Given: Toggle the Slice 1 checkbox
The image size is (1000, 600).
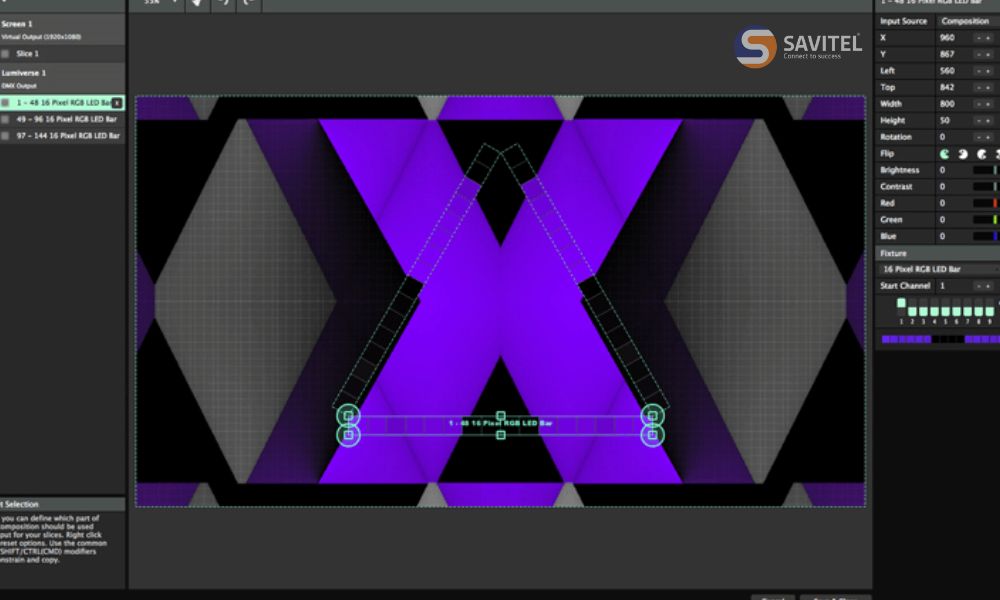Looking at the screenshot, I should point(6,54).
